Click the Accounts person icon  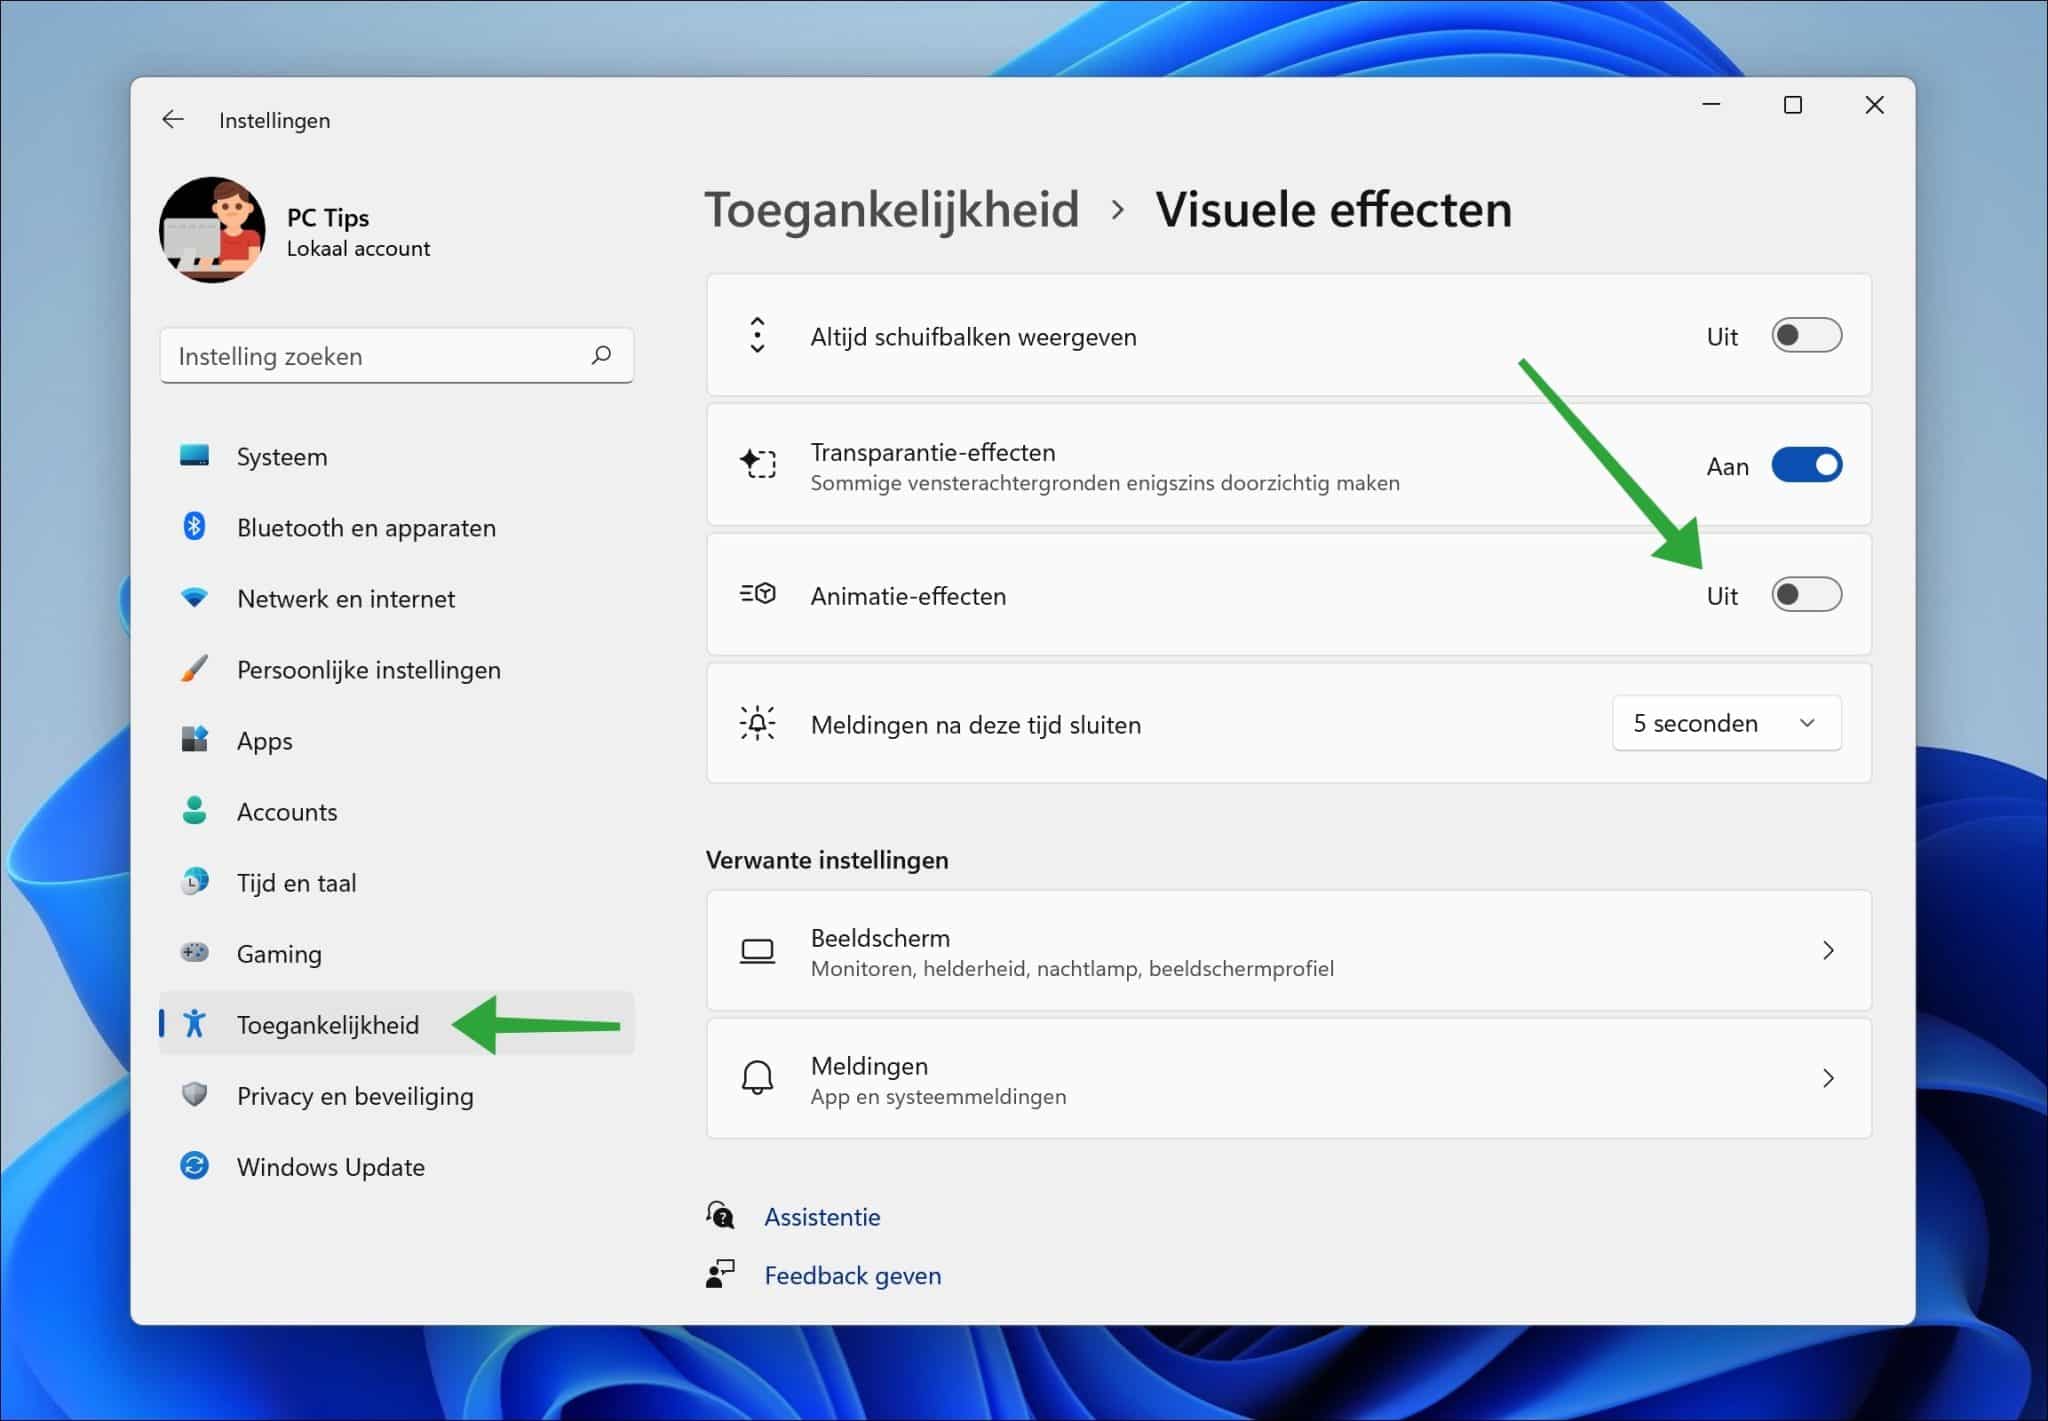coord(196,811)
